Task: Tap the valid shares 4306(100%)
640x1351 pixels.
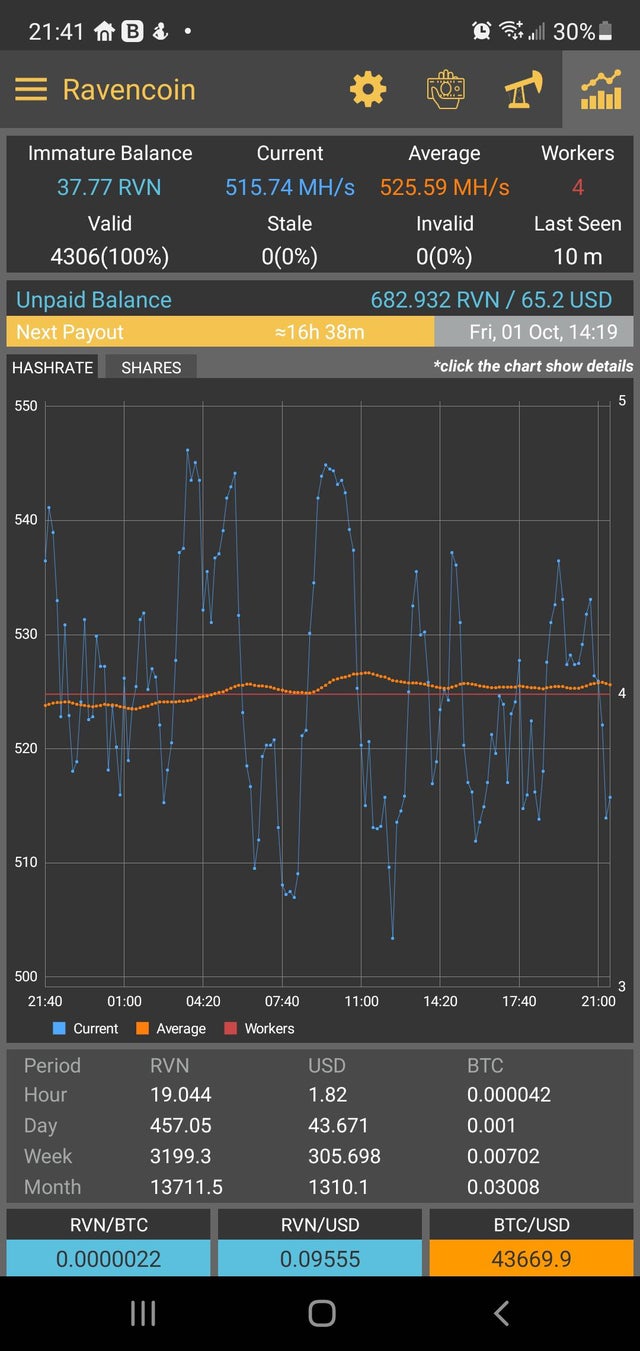Action: click(x=109, y=257)
